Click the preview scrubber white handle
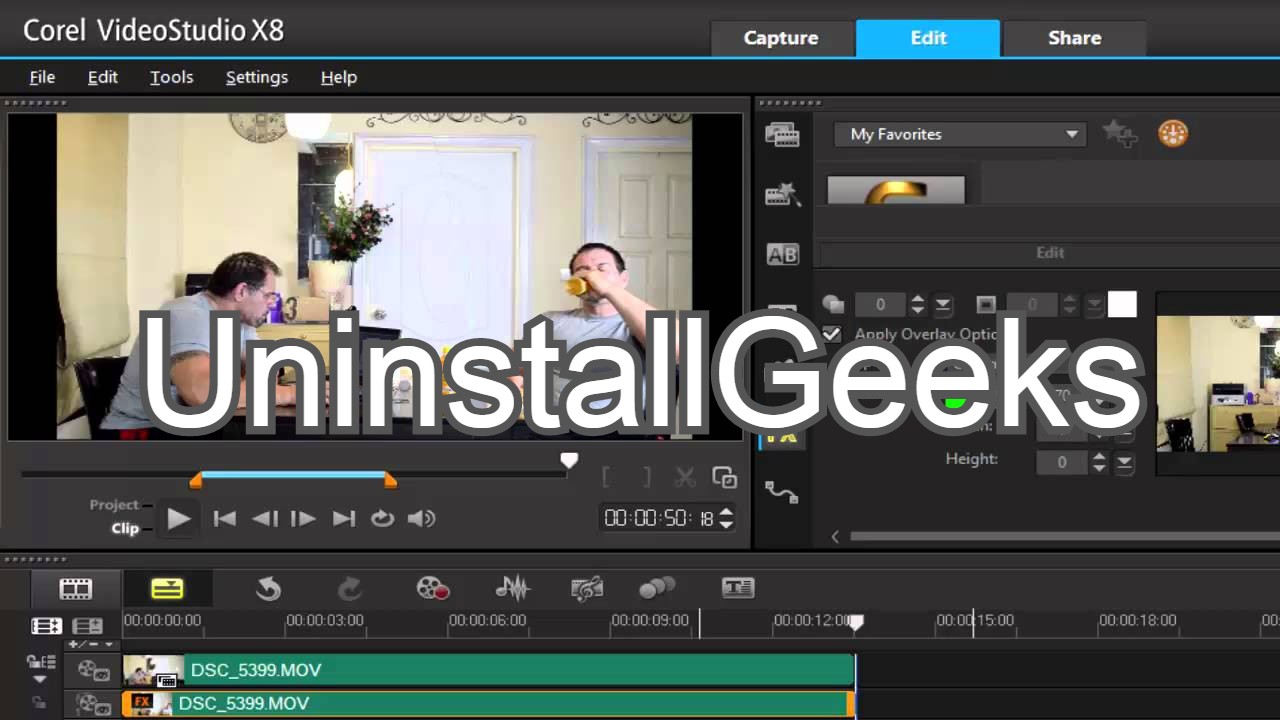1280x720 pixels. pyautogui.click(x=569, y=461)
